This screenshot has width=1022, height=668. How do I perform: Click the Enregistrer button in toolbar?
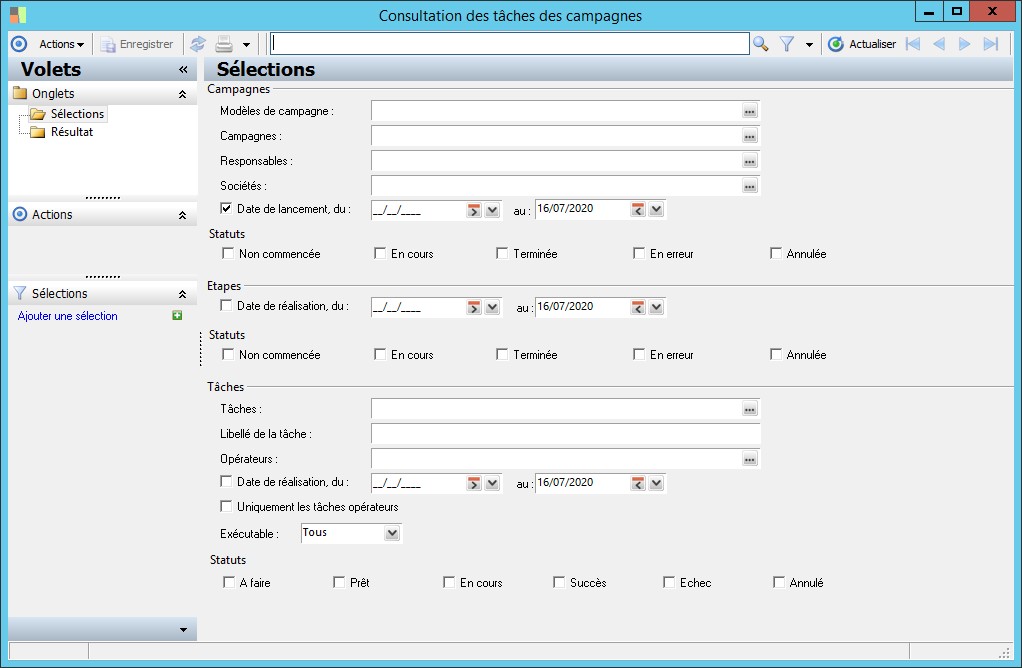tap(137, 44)
